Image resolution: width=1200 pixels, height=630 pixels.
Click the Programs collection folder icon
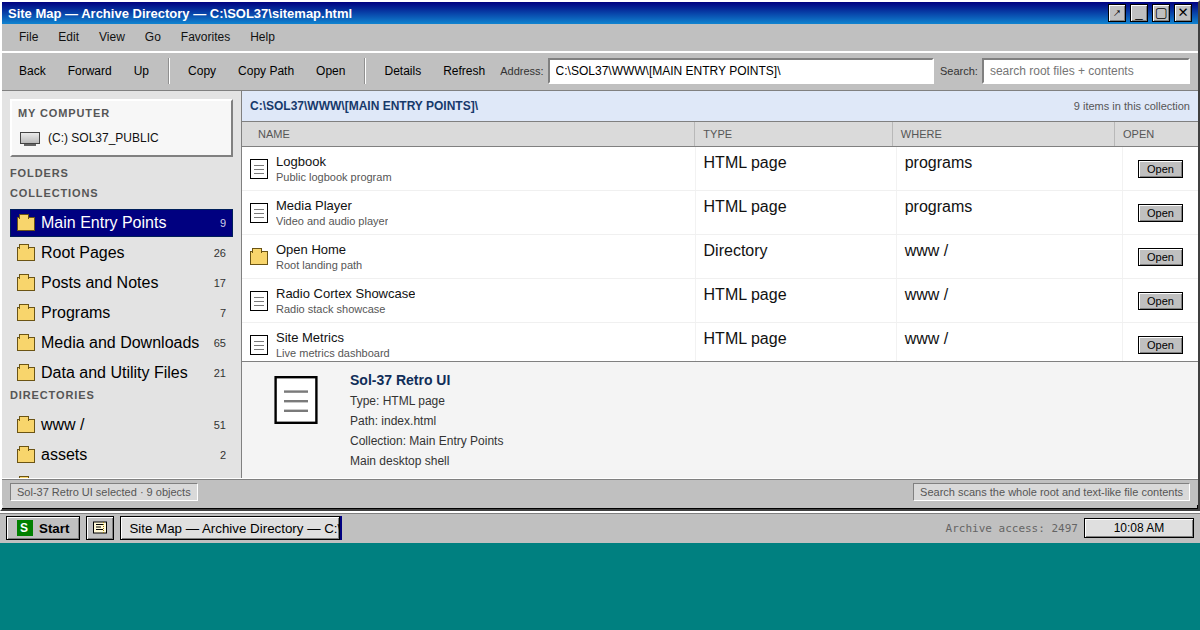[26, 313]
